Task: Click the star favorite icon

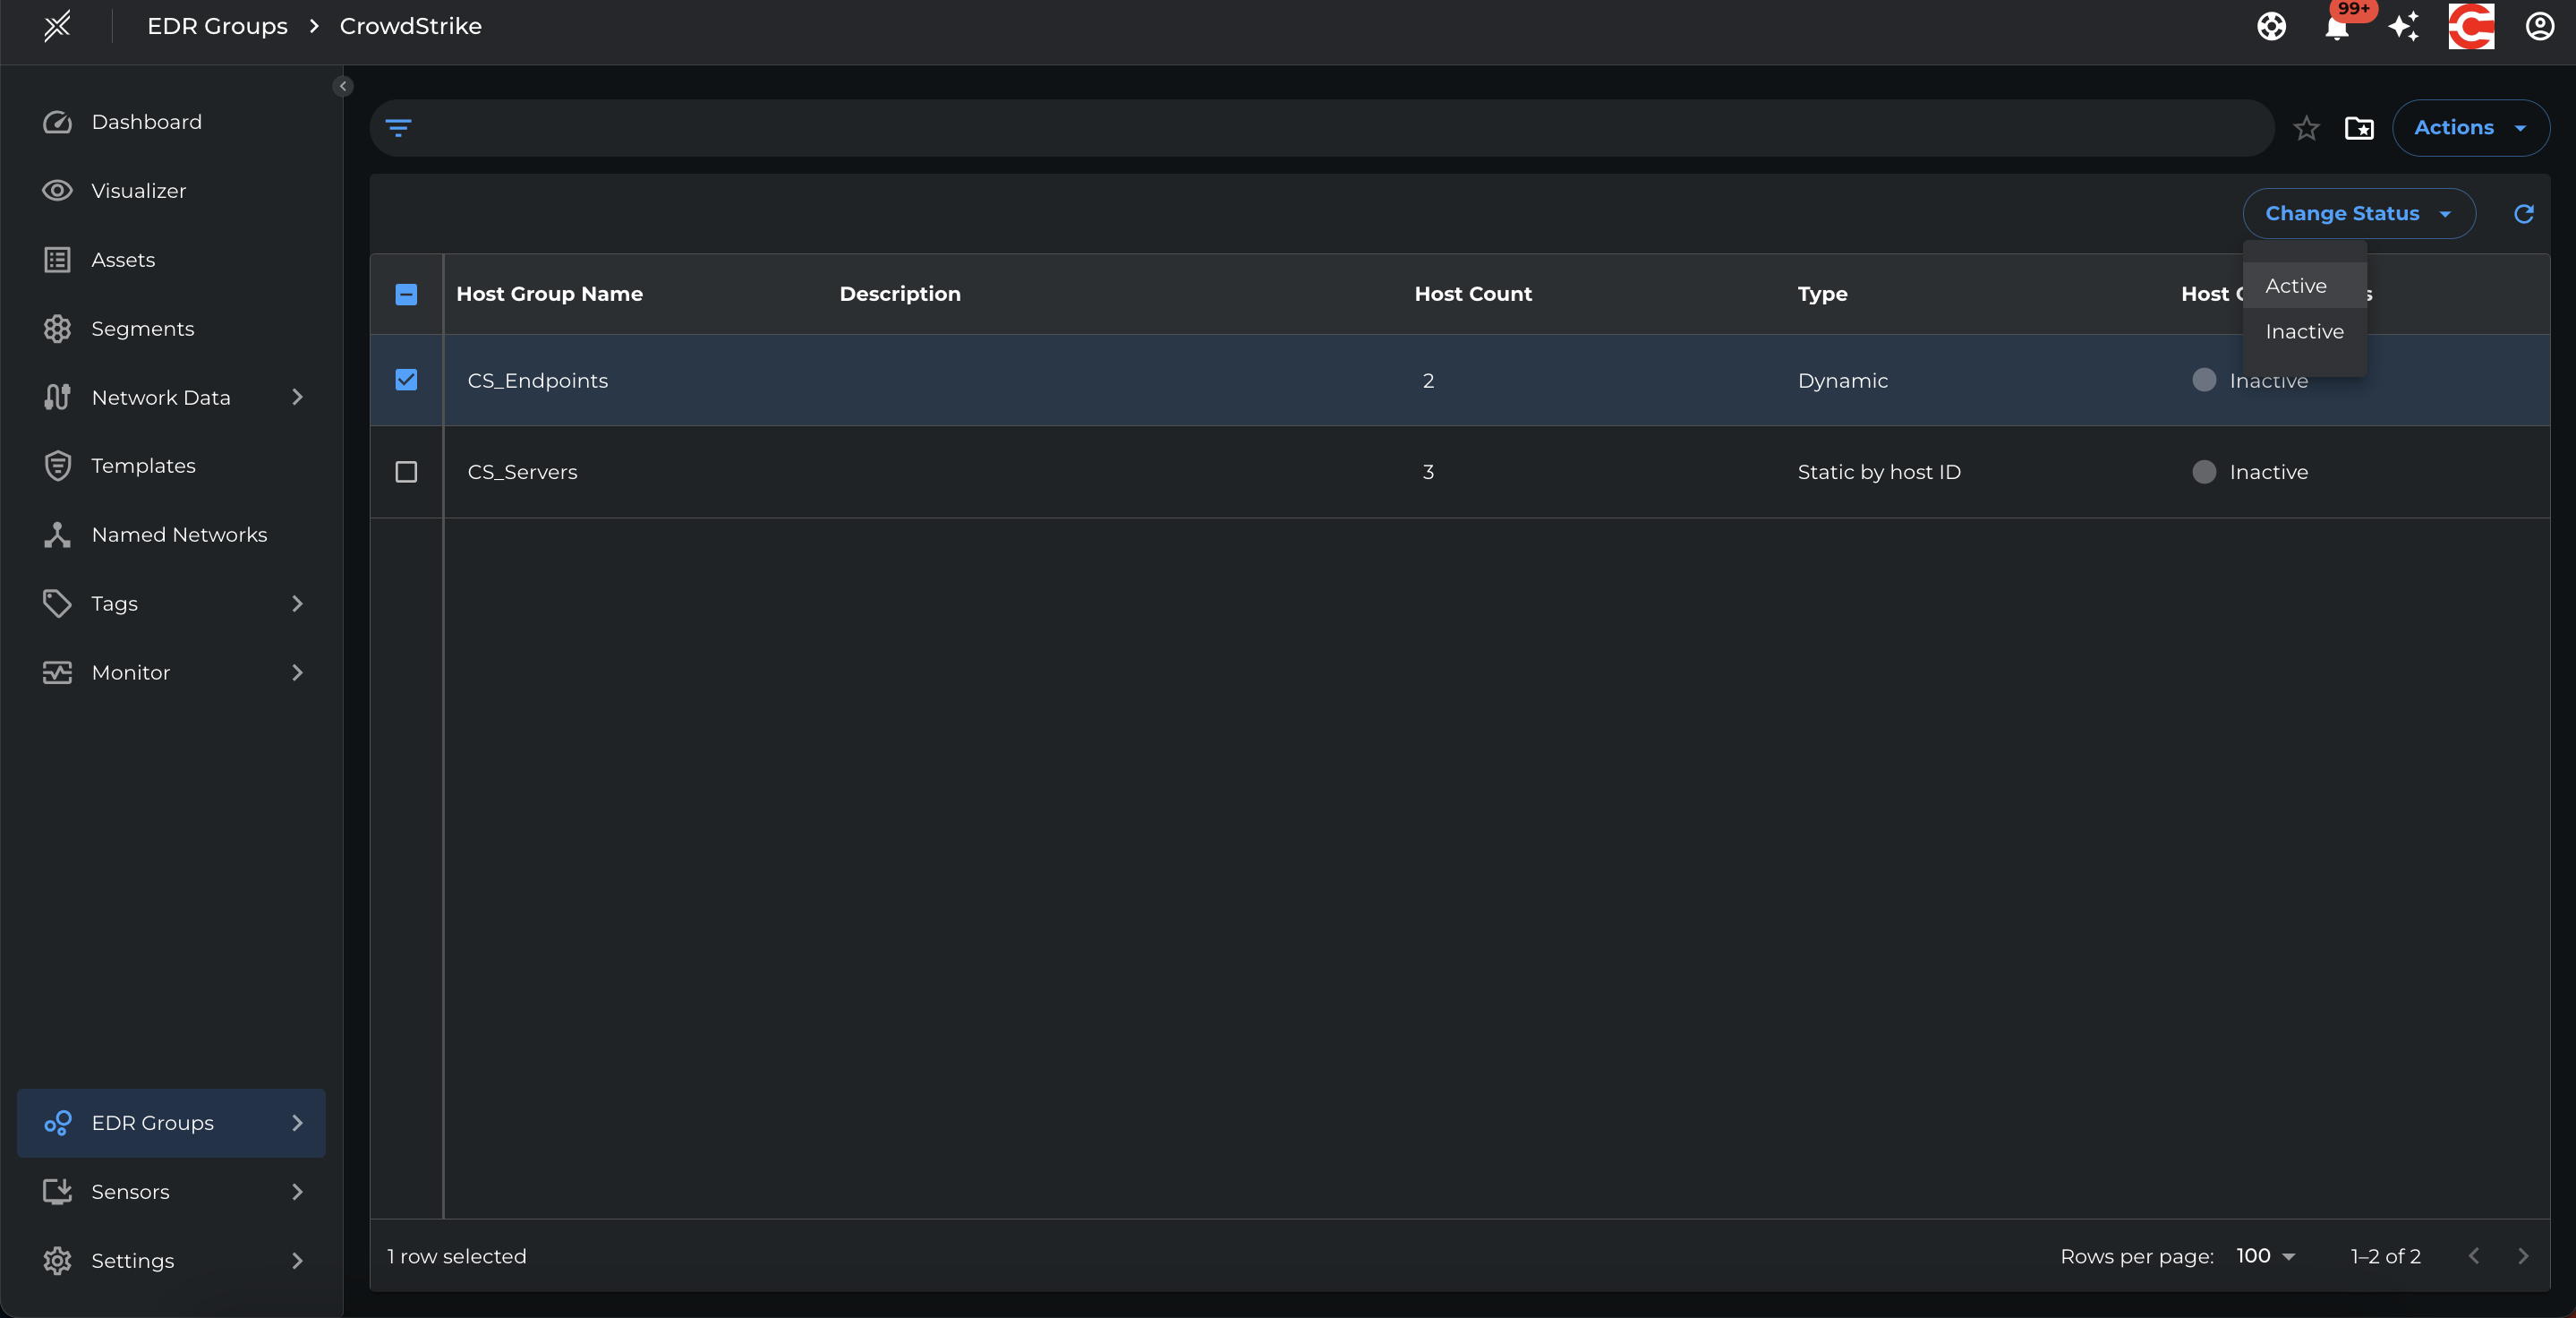Action: pyautogui.click(x=2306, y=128)
